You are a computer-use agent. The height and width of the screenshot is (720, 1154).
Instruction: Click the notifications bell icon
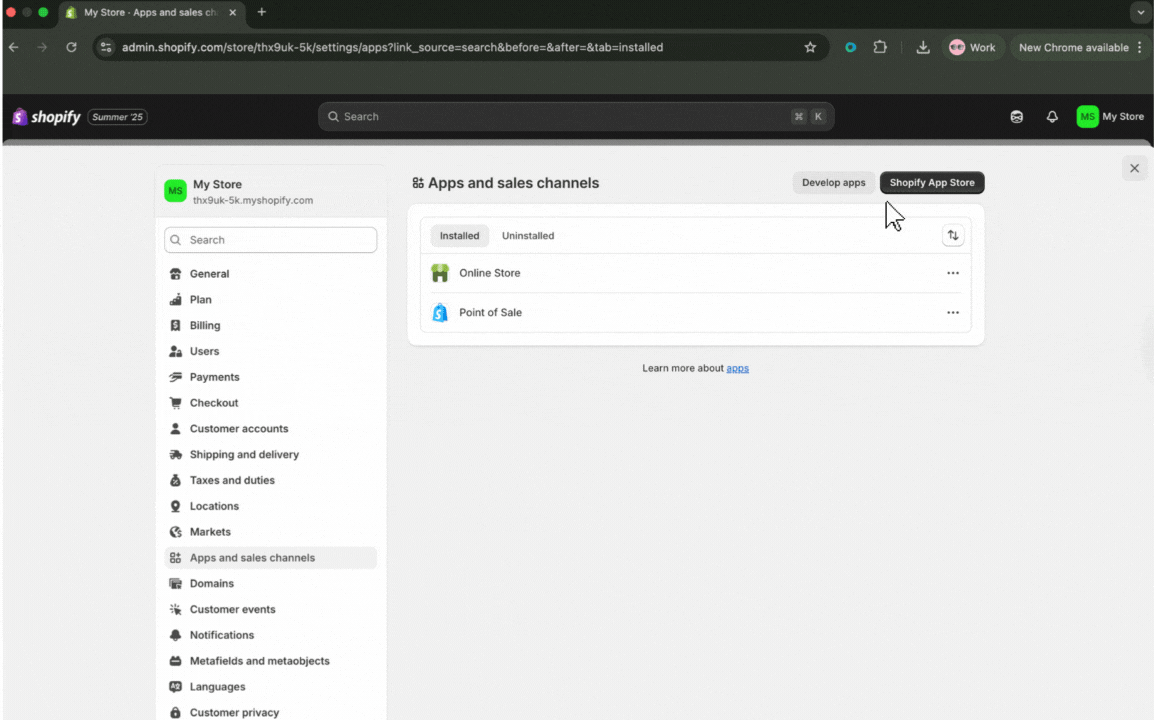coord(1052,116)
